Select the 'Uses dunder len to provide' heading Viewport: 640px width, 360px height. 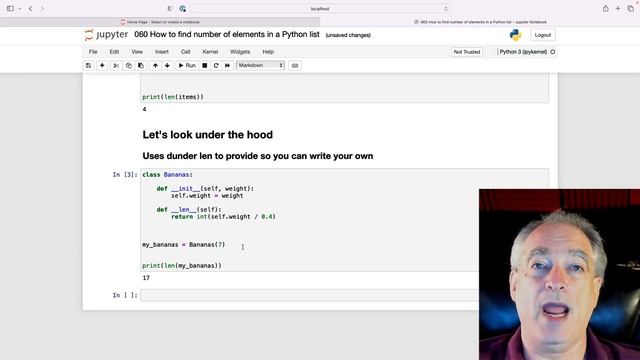pos(258,156)
